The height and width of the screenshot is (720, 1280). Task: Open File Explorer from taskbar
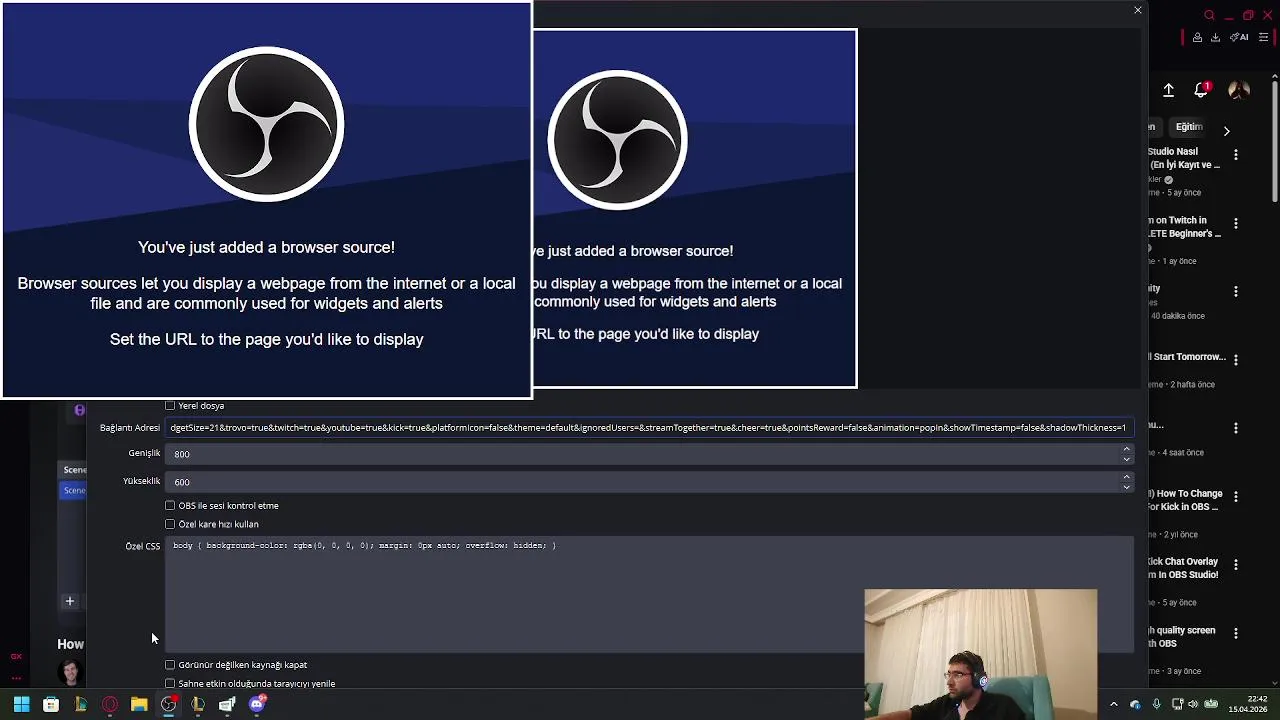click(139, 705)
